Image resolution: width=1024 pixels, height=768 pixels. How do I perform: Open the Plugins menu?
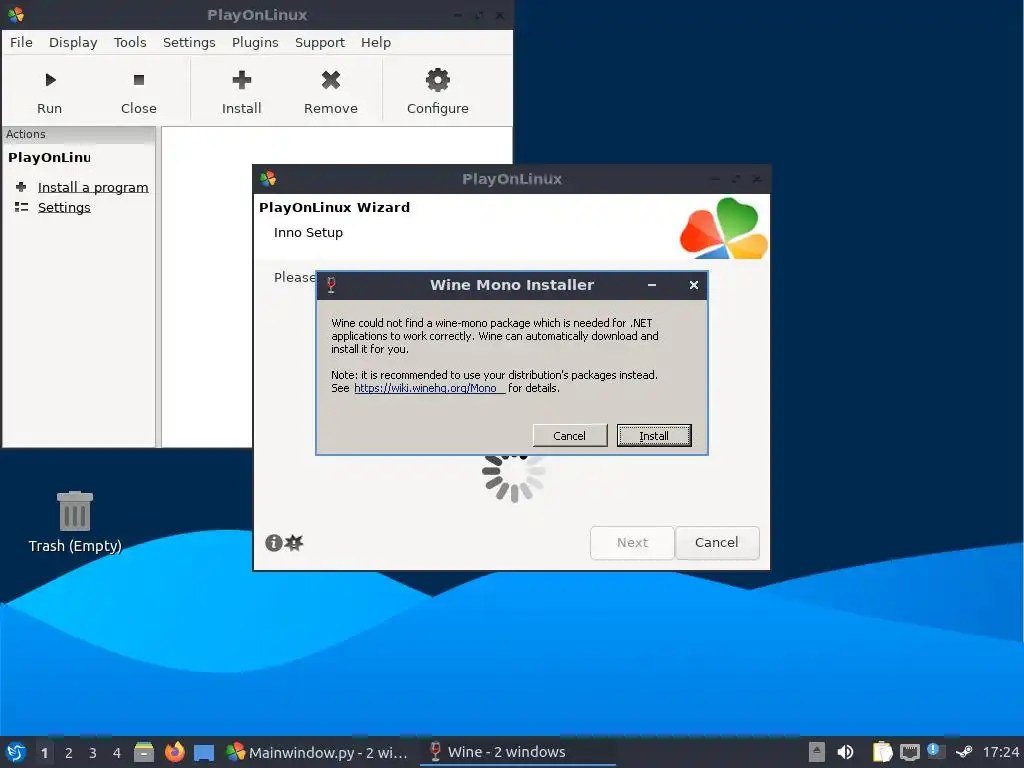click(x=255, y=42)
